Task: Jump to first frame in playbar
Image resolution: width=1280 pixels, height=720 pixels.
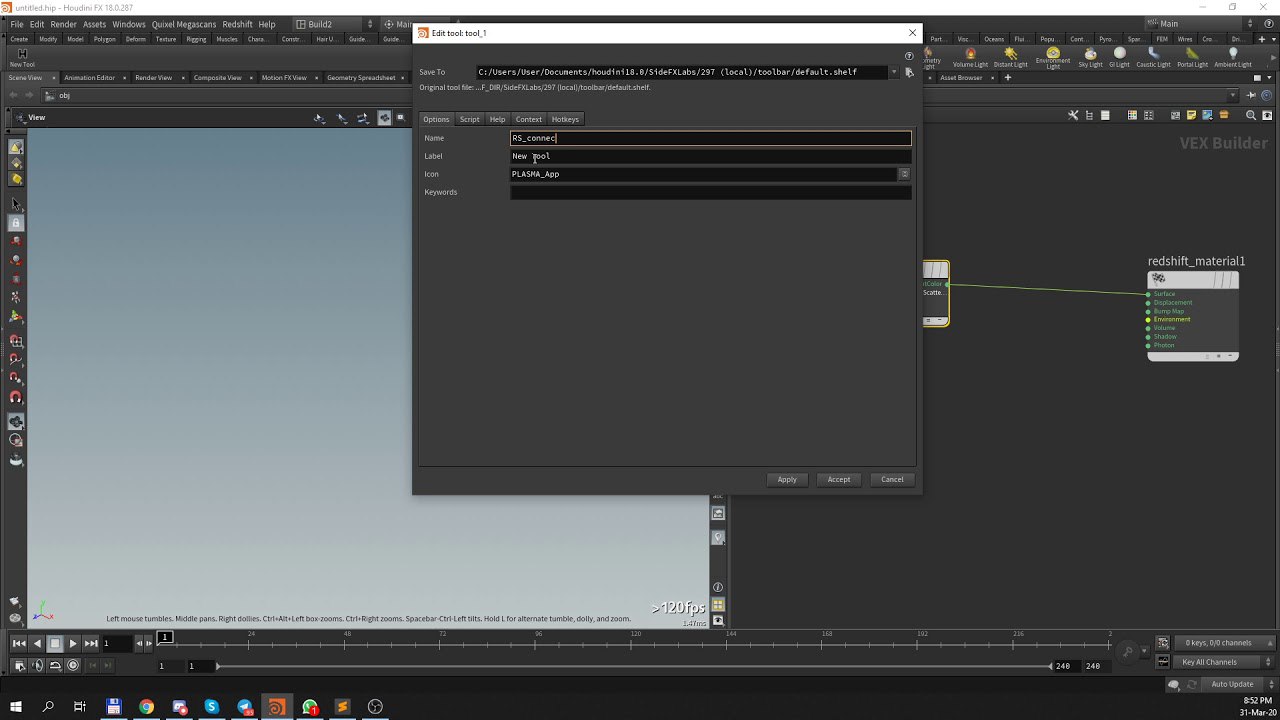Action: click(x=19, y=643)
